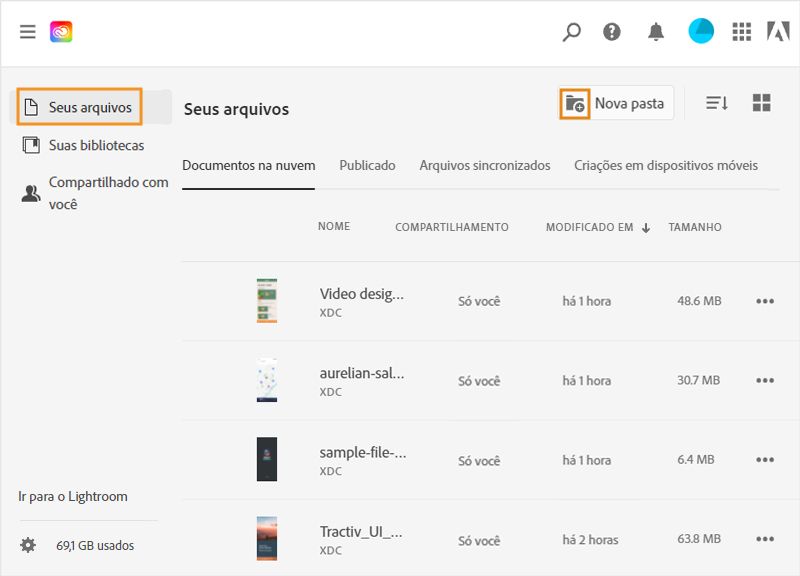The image size is (800, 576).
Task: Open the hamburger navigation menu
Action: (27, 31)
